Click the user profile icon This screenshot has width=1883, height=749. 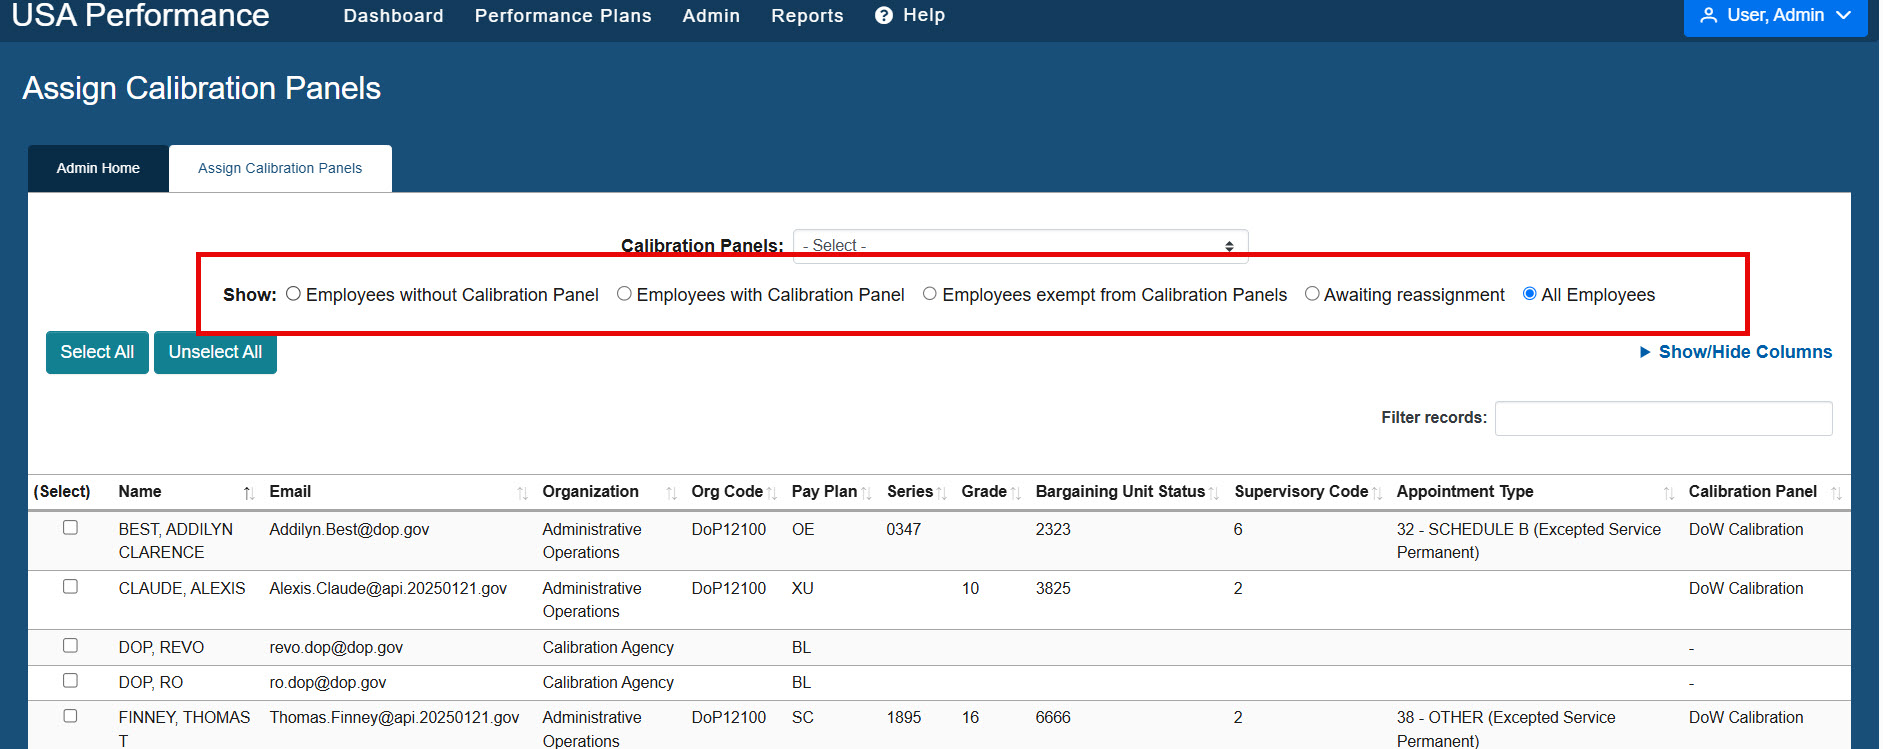tap(1709, 16)
